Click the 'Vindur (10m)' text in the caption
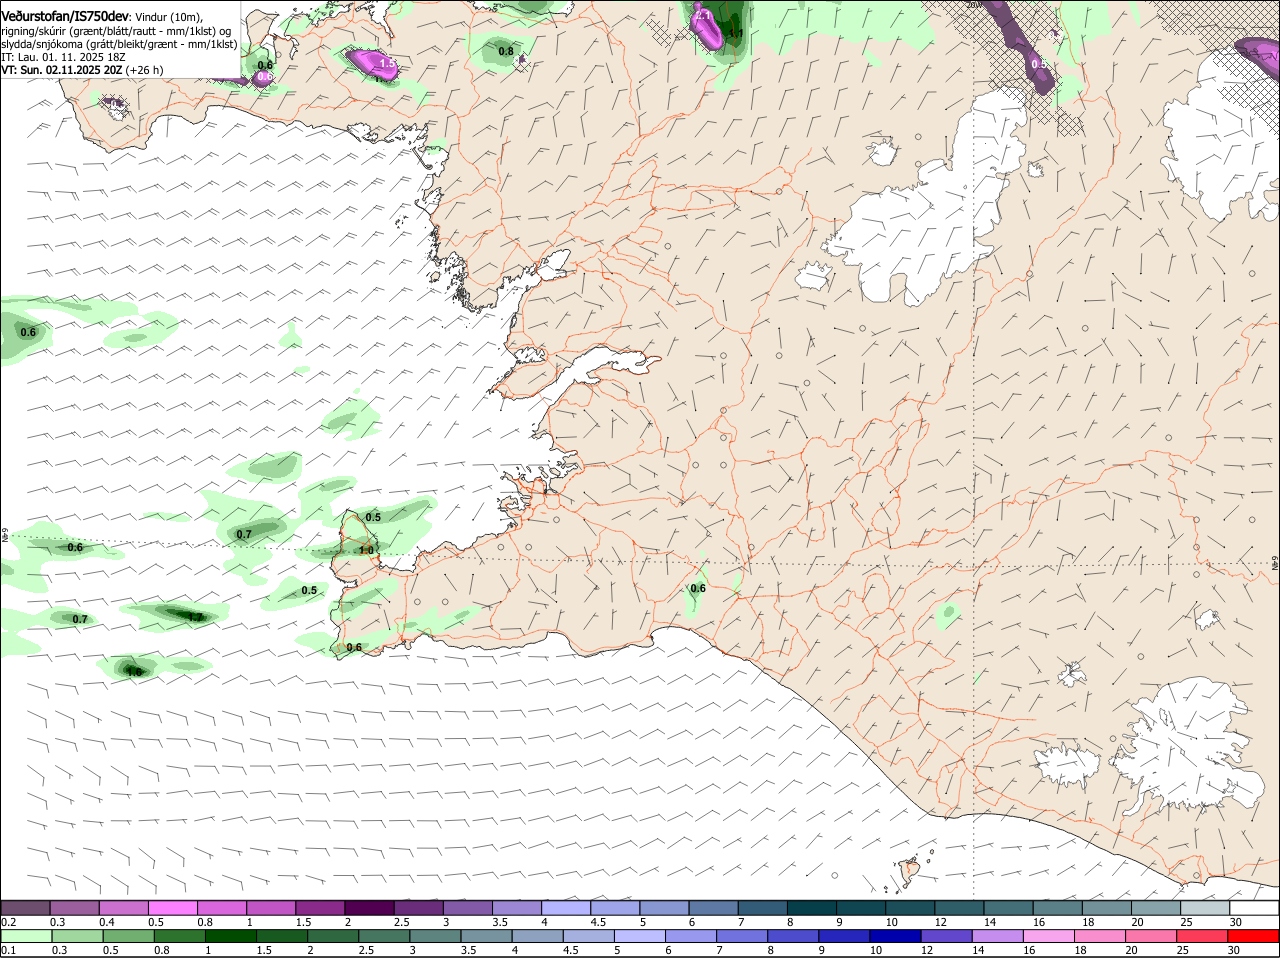The width and height of the screenshot is (1280, 958). click(x=169, y=17)
